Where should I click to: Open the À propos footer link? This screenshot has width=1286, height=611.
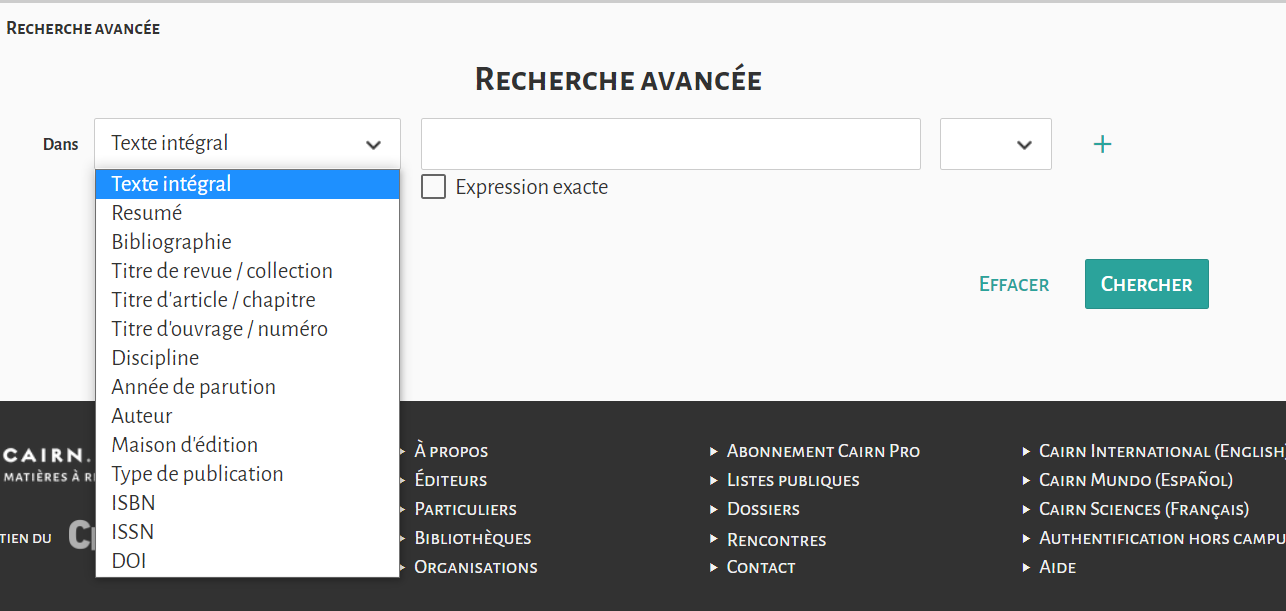451,451
